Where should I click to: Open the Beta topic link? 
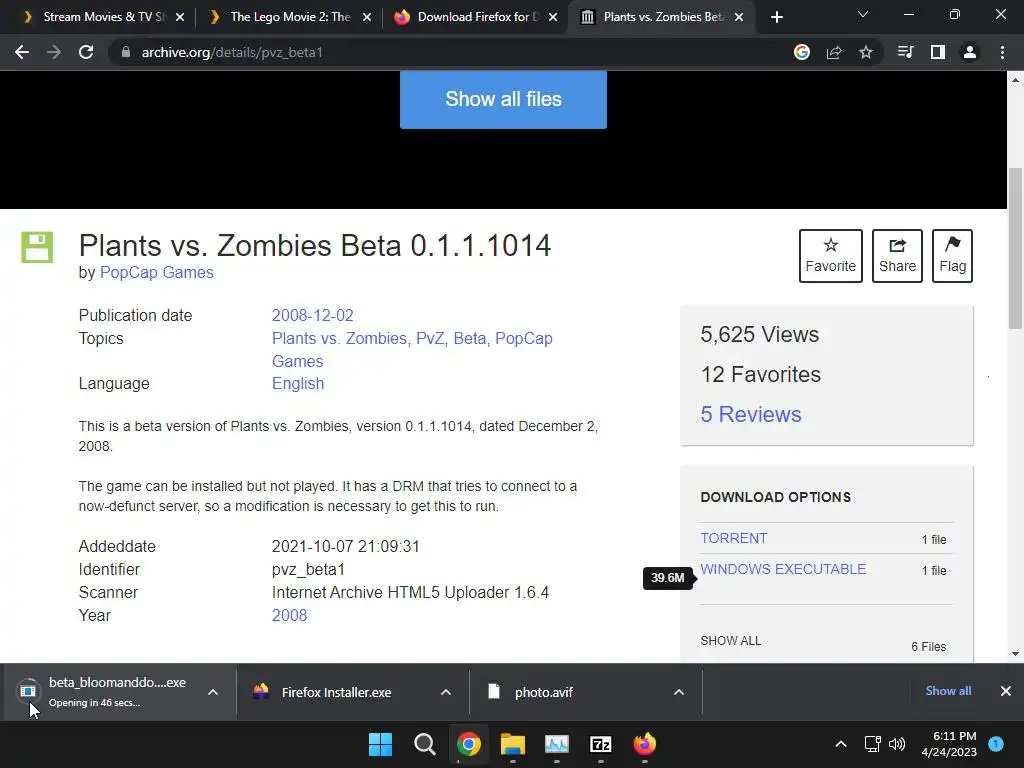pos(470,338)
